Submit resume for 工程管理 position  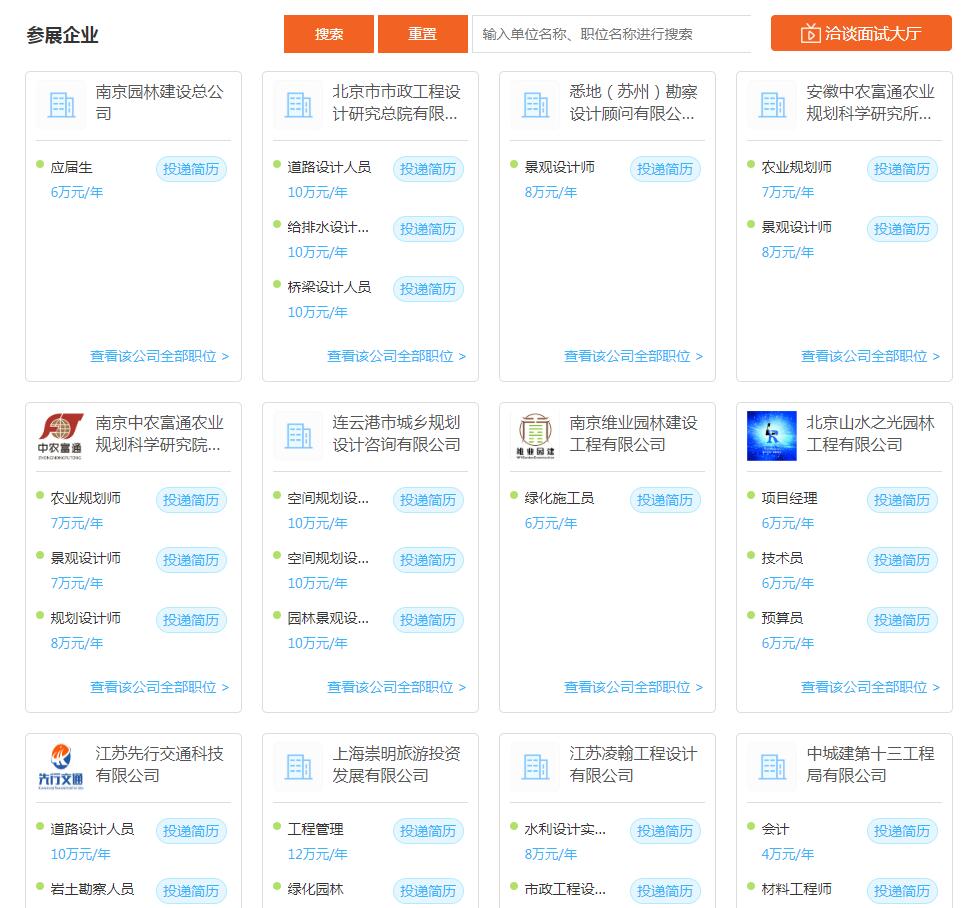pos(428,831)
